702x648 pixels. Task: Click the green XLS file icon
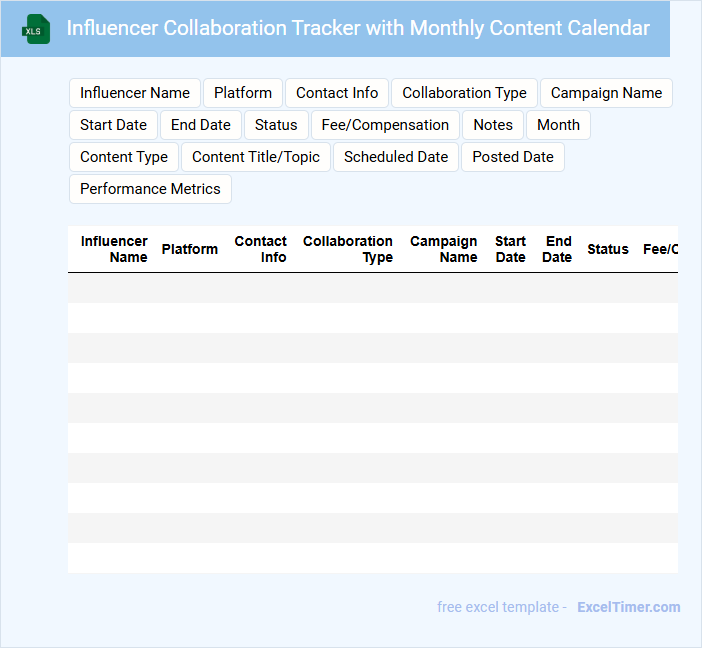click(x=36, y=29)
